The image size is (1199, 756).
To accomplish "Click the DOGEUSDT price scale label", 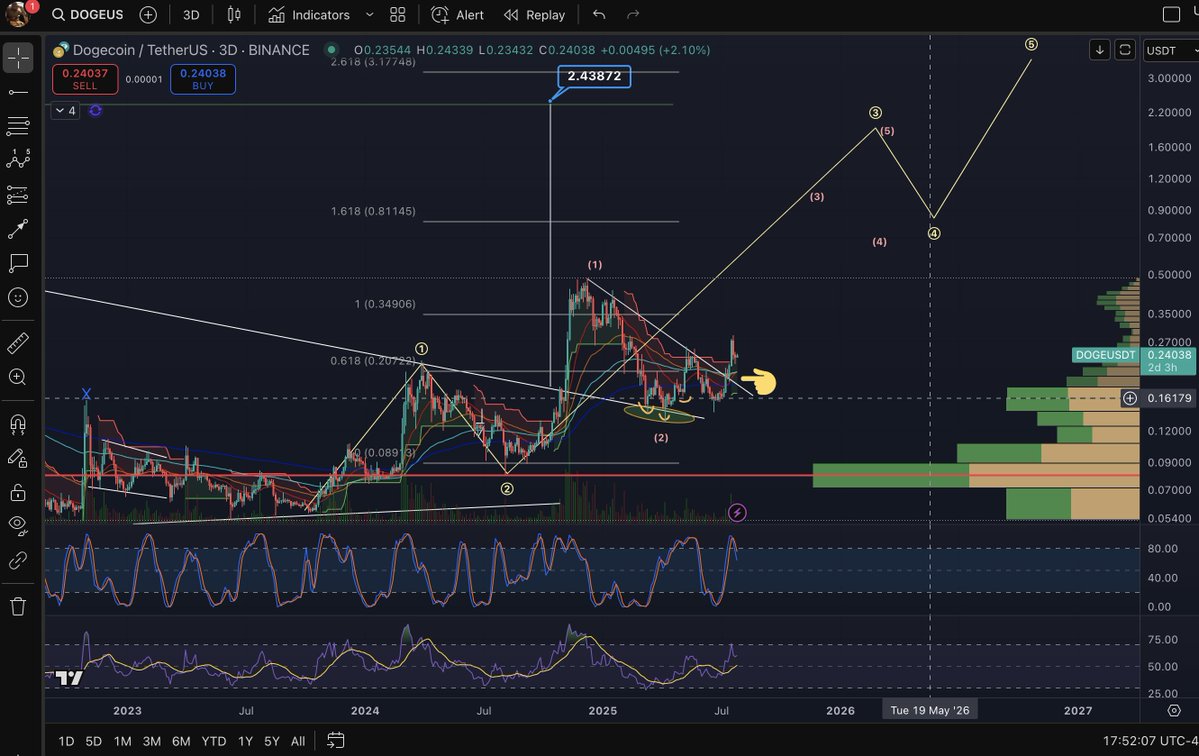I will [x=1105, y=355].
